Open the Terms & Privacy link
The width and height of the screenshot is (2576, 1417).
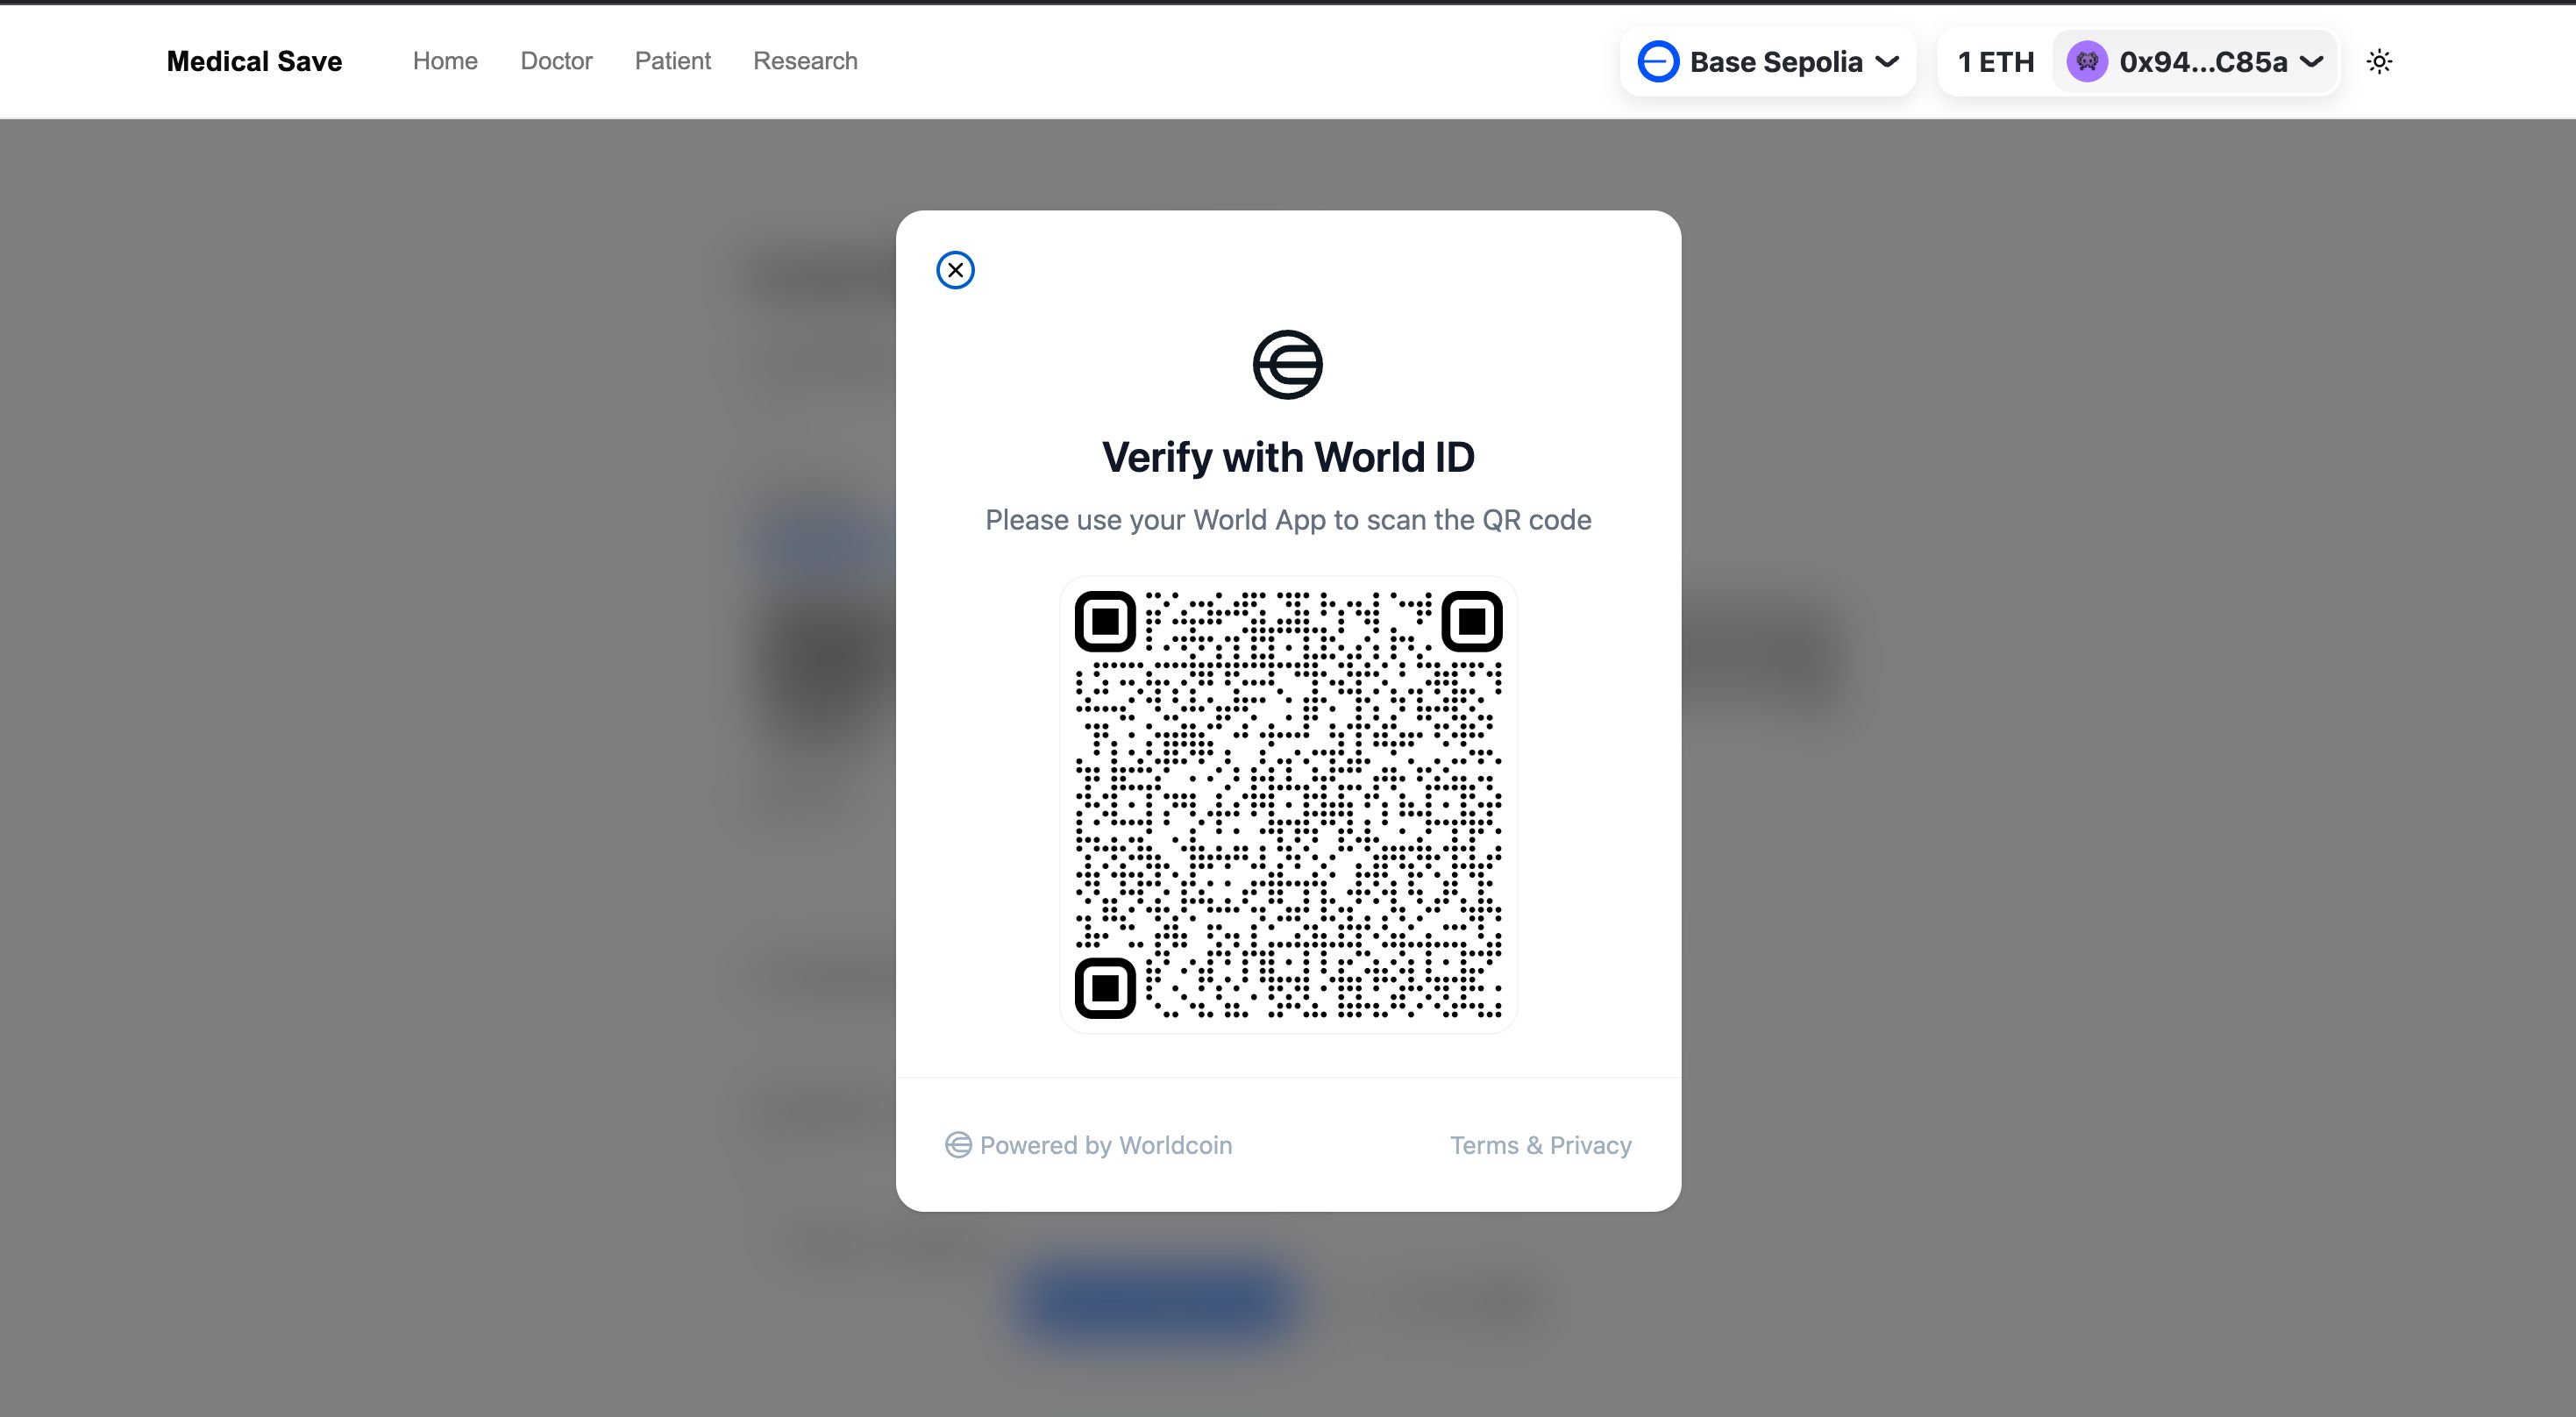[x=1540, y=1145]
